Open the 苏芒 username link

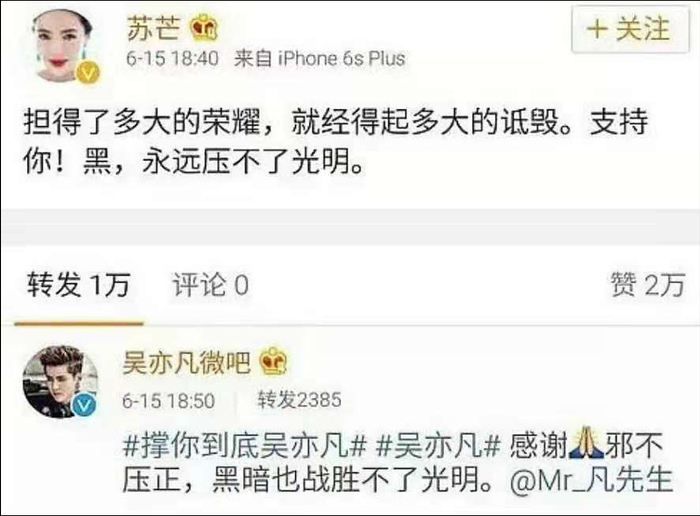154,29
